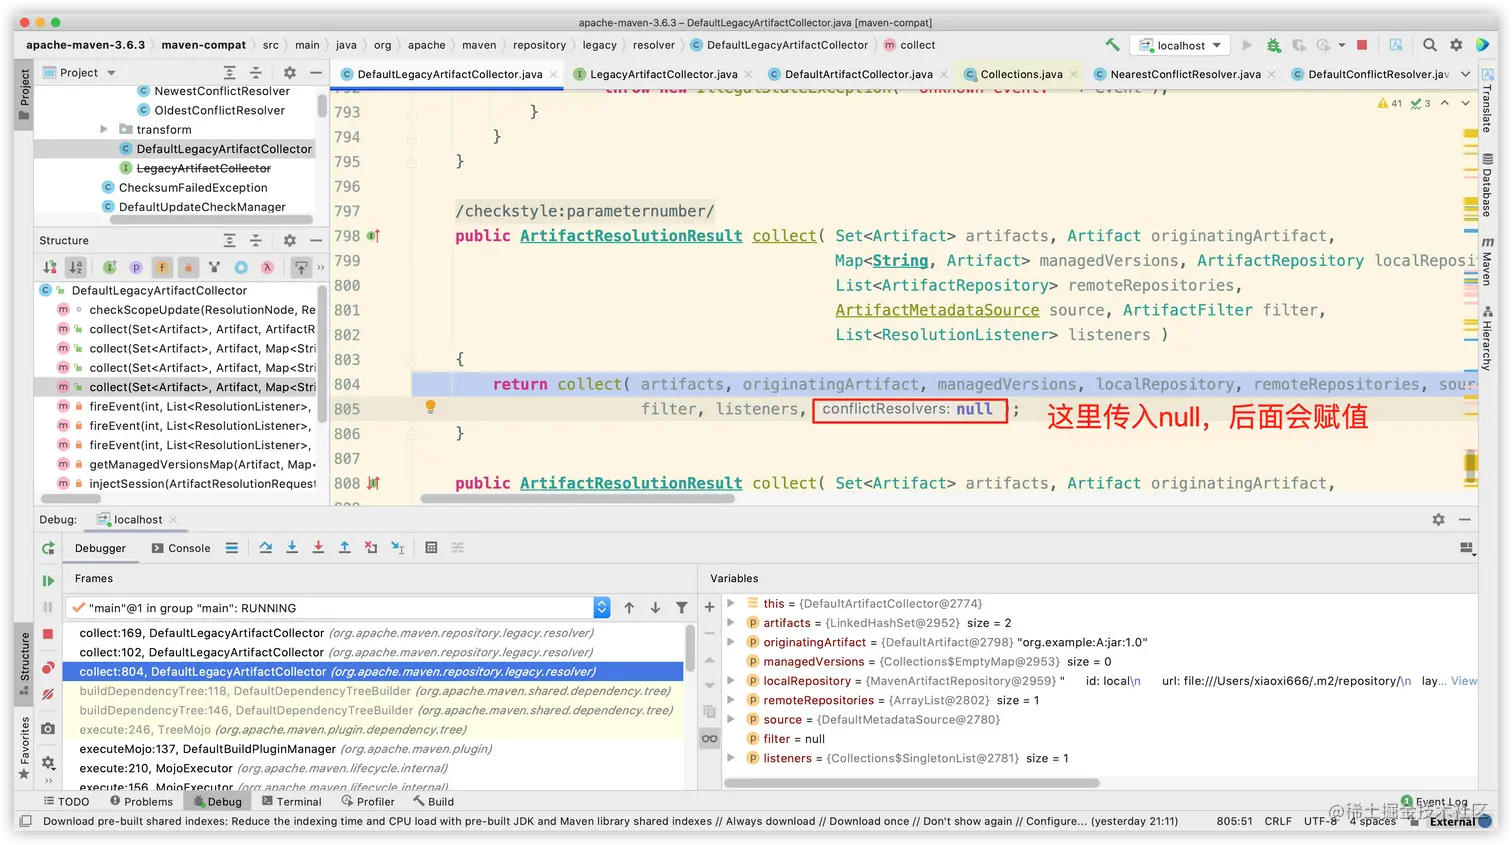Image resolution: width=1512 pixels, height=845 pixels.
Task: Click Force Step Into red arrow icon
Action: [318, 548]
